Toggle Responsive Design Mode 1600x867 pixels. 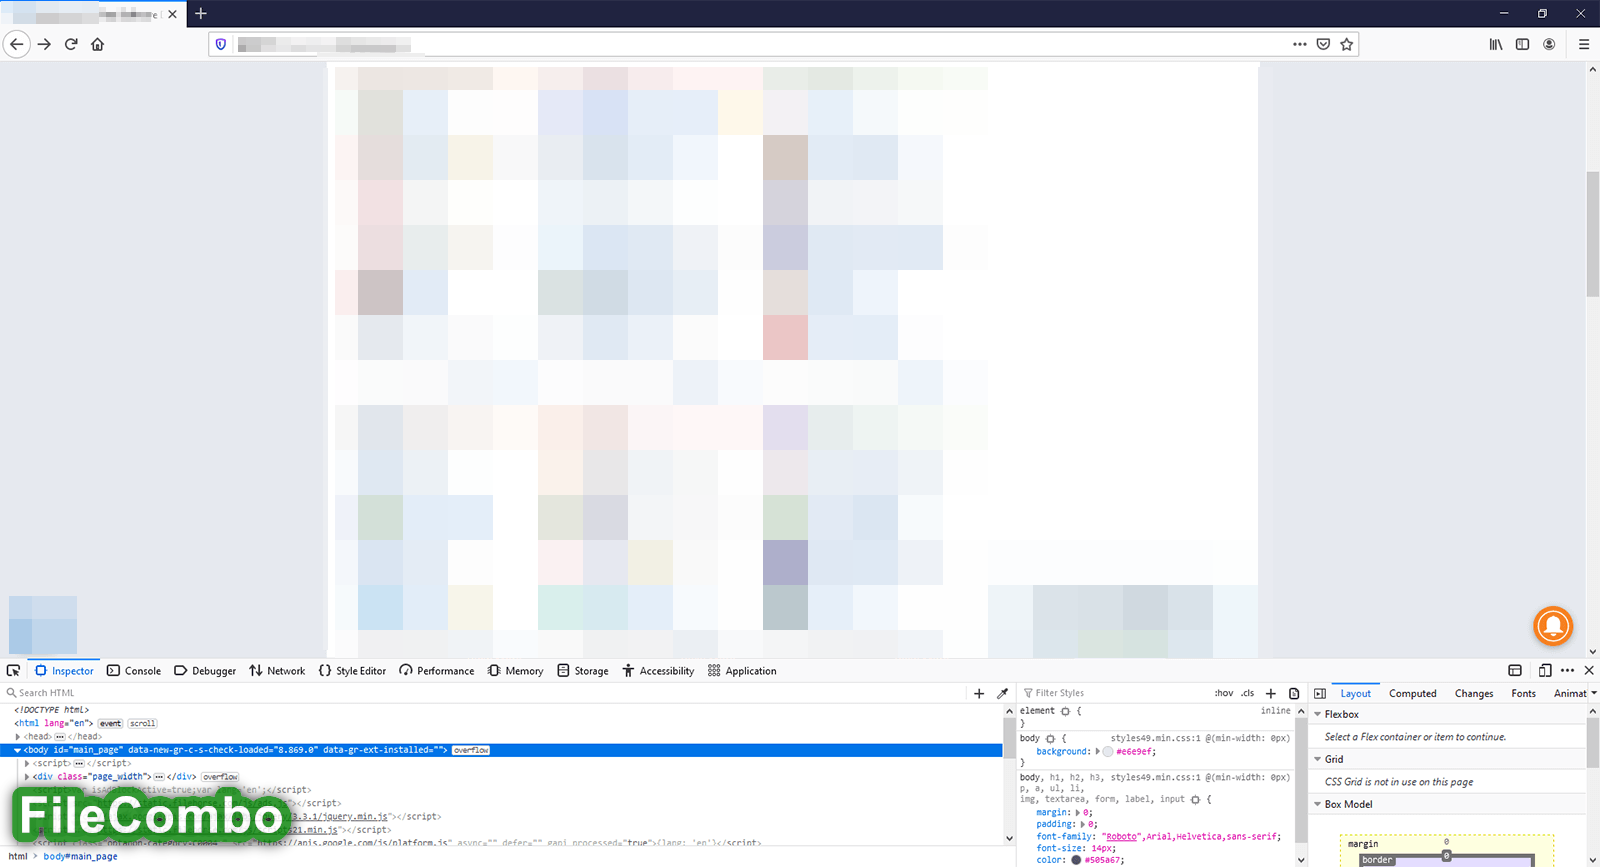point(1545,671)
